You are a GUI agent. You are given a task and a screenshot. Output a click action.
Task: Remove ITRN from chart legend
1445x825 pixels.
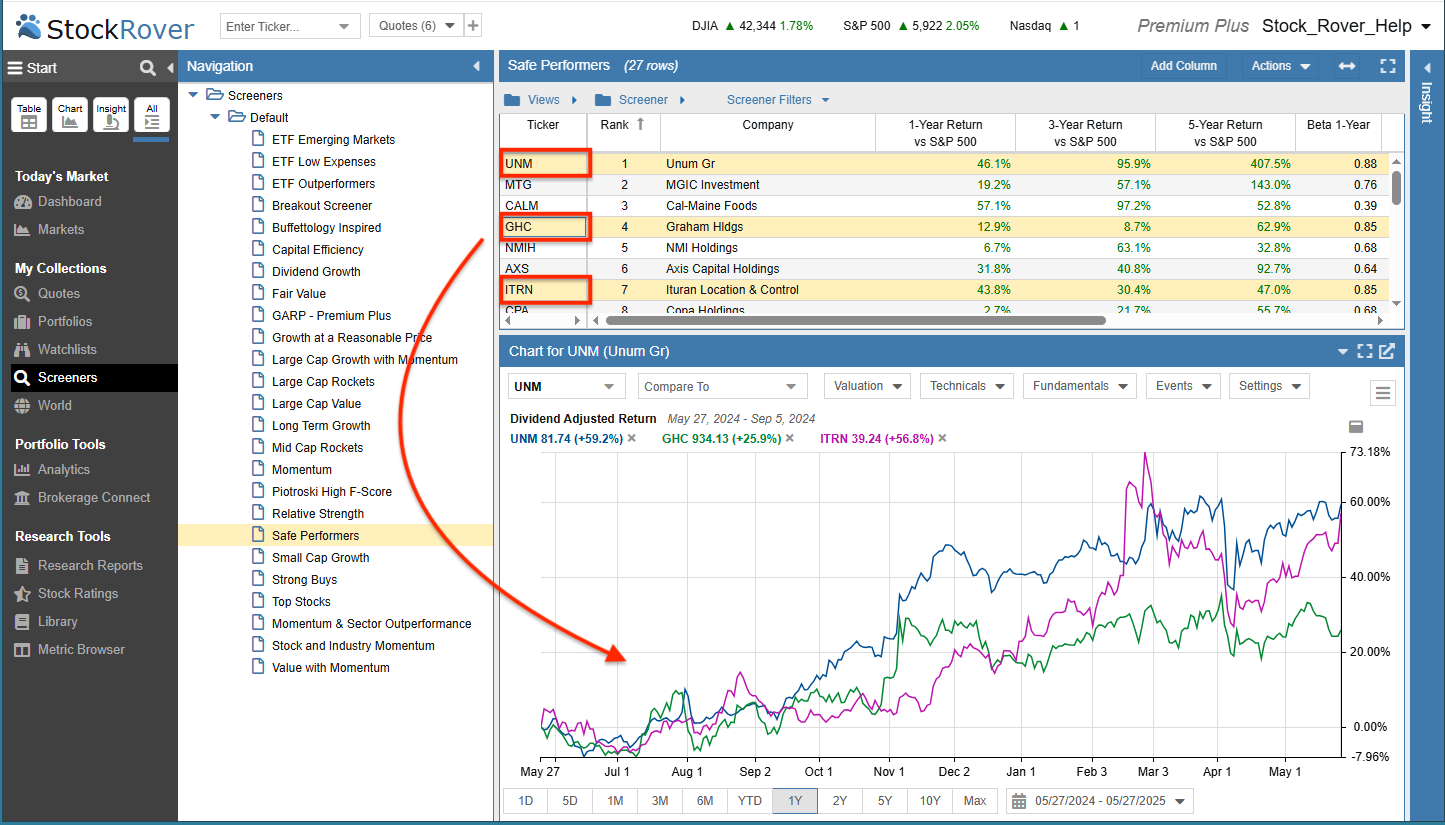tap(942, 438)
